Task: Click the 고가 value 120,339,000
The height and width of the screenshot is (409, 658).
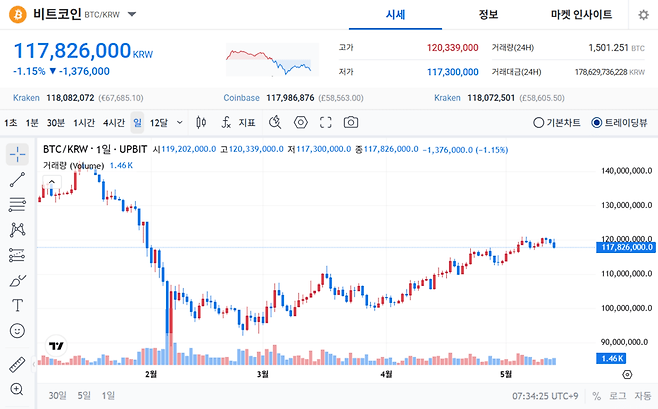Action: tap(452, 48)
